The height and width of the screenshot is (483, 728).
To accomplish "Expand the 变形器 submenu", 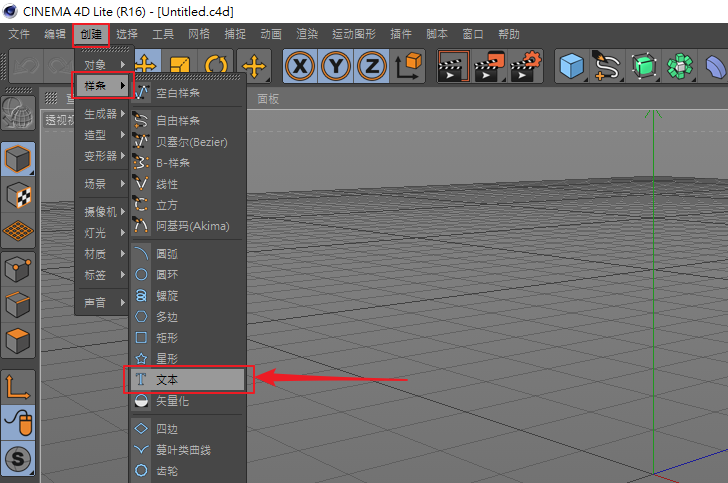I will pos(102,156).
